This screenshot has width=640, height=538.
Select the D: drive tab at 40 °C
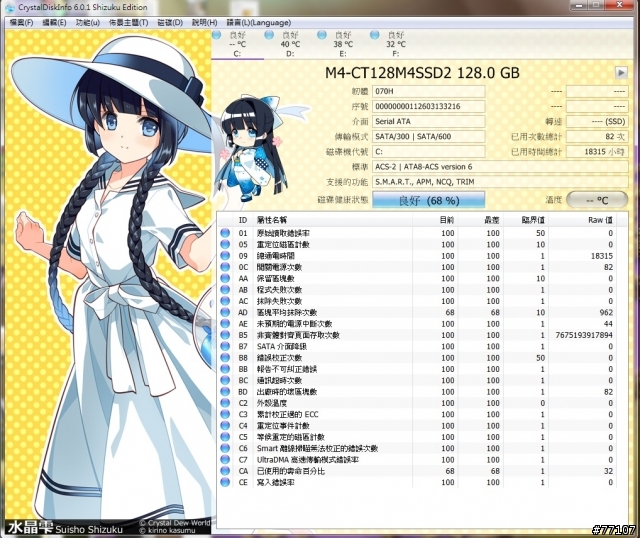point(290,44)
